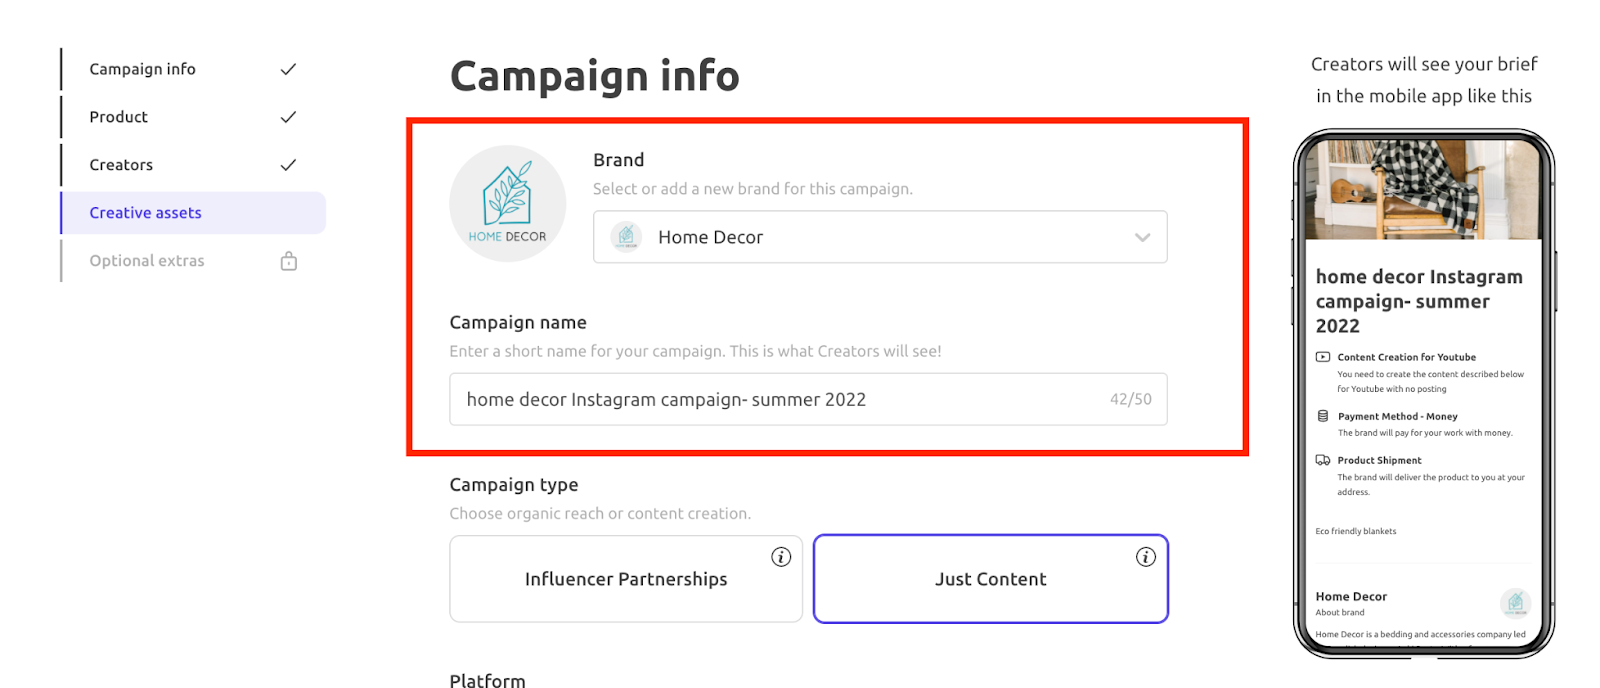Select the Just Content campaign type

pyautogui.click(x=991, y=579)
